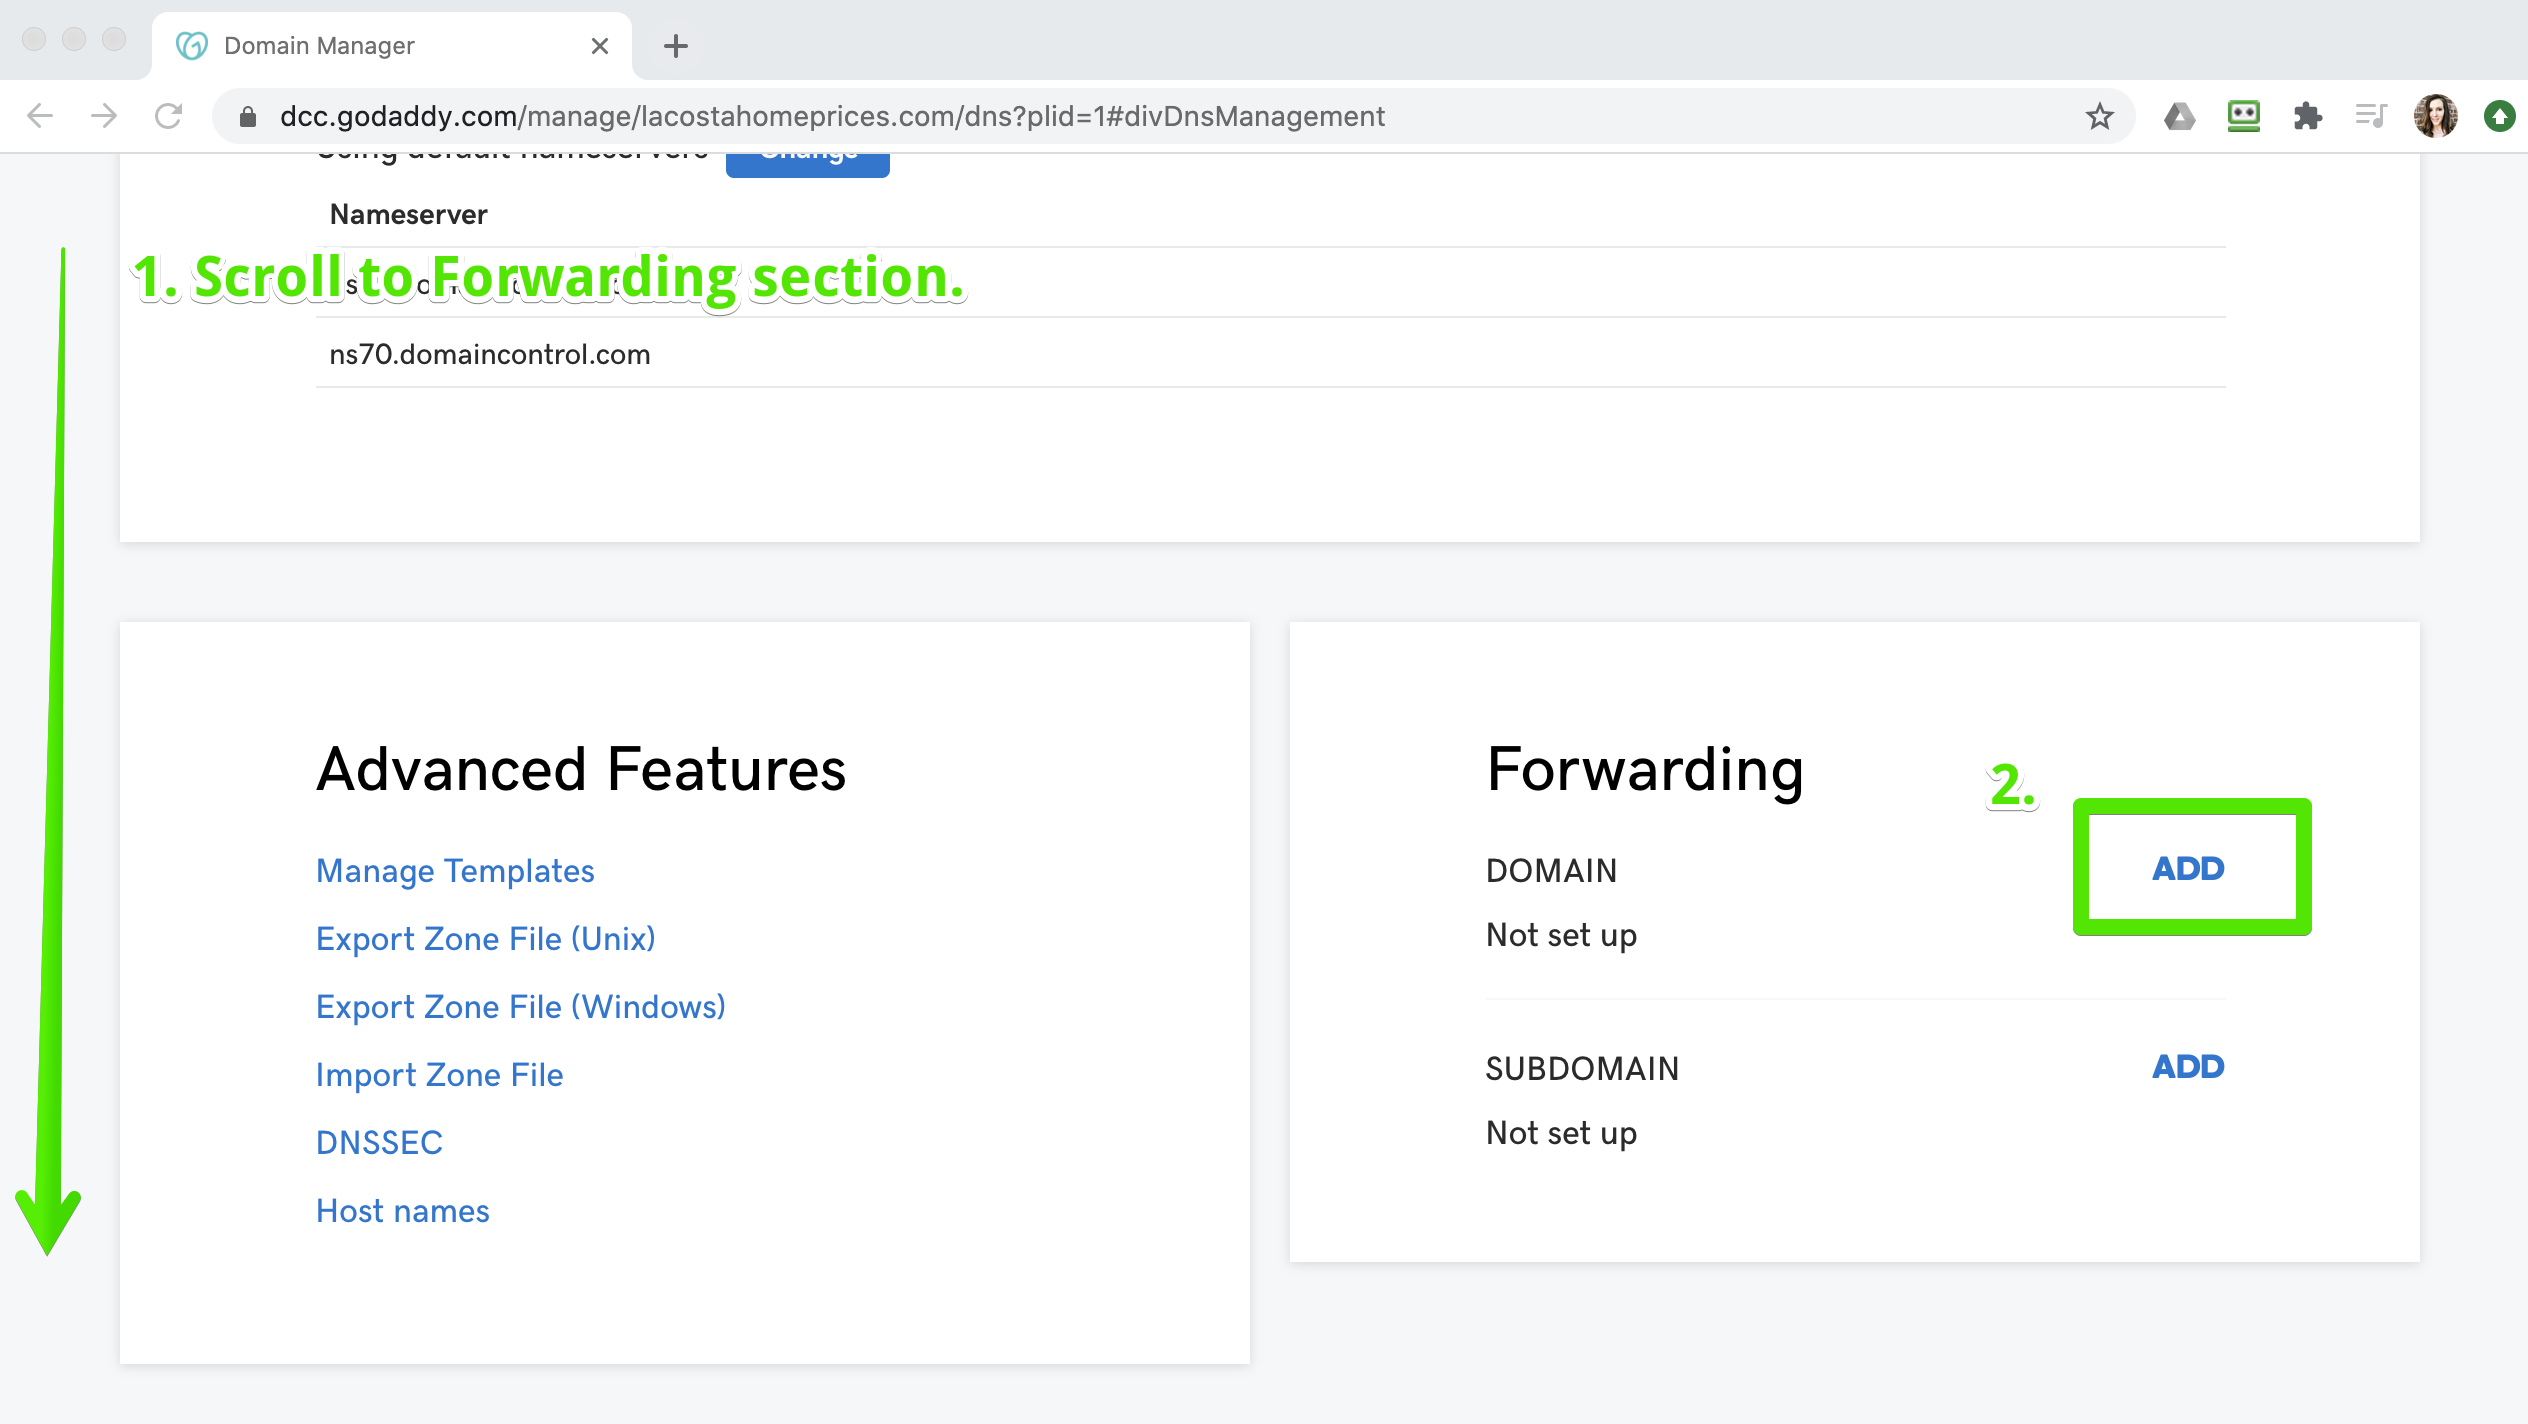Click ADD for domain forwarding
This screenshot has height=1424, width=2528.
pos(2188,868)
